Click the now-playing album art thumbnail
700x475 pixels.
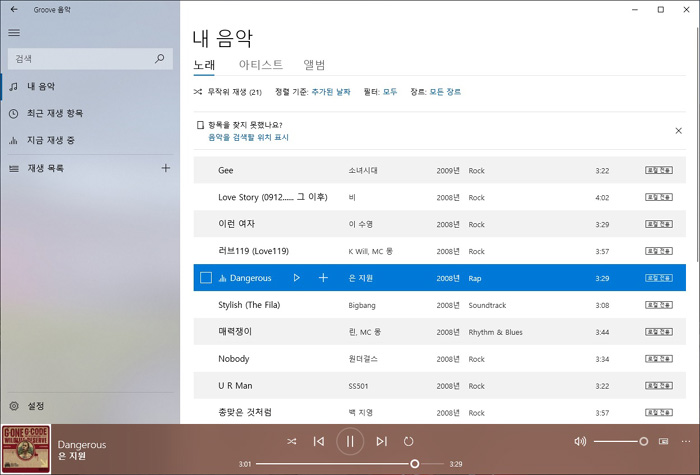[26, 449]
